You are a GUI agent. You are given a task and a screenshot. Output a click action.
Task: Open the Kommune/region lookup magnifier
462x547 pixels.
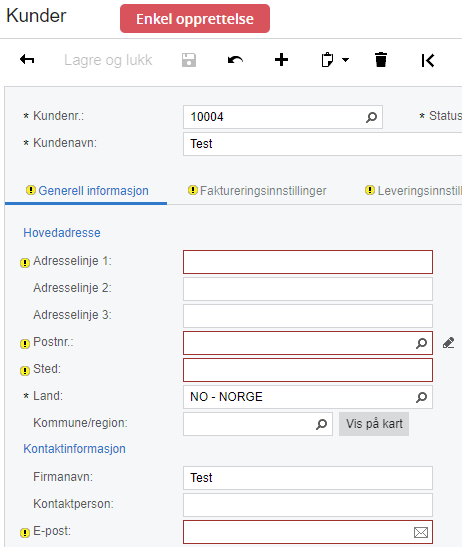click(x=321, y=424)
